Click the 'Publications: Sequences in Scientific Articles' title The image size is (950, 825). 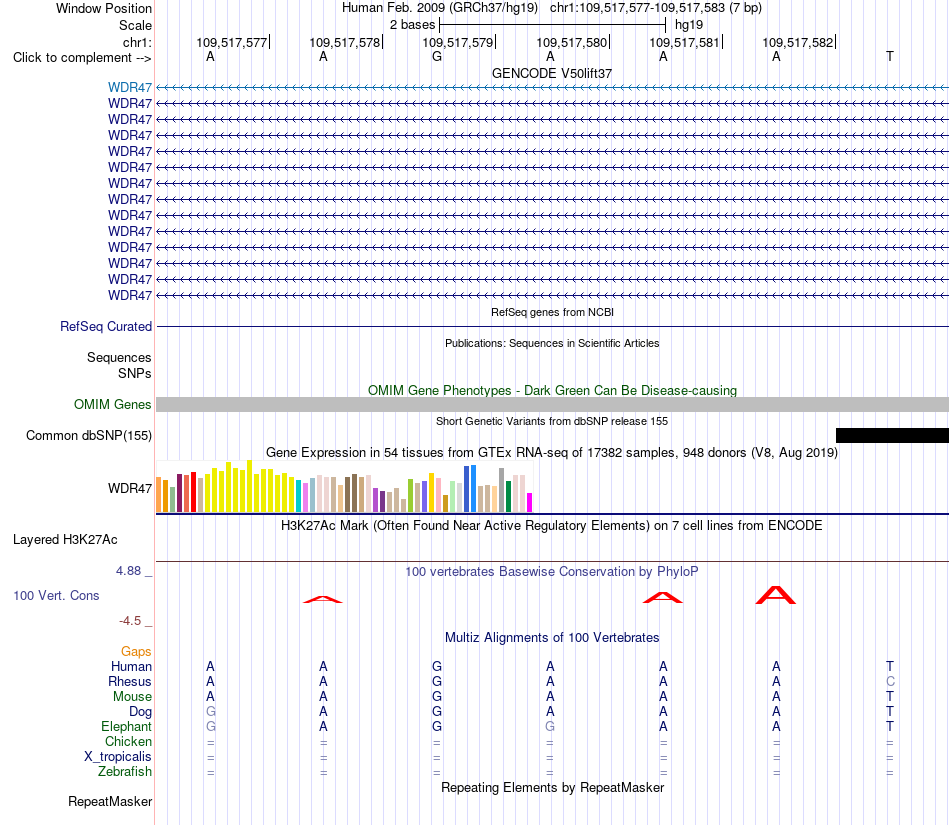[x=552, y=343]
